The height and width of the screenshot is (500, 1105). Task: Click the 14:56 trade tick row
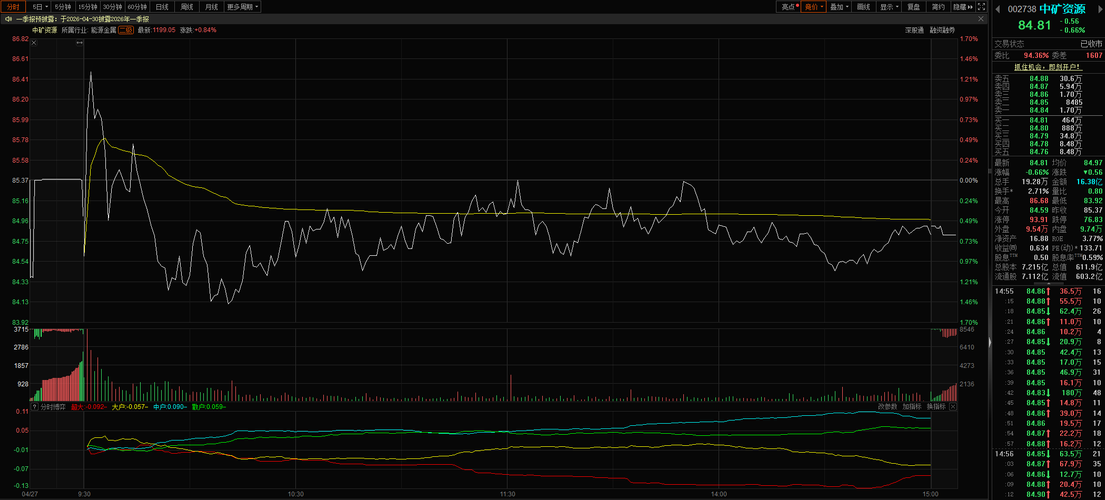click(1048, 454)
